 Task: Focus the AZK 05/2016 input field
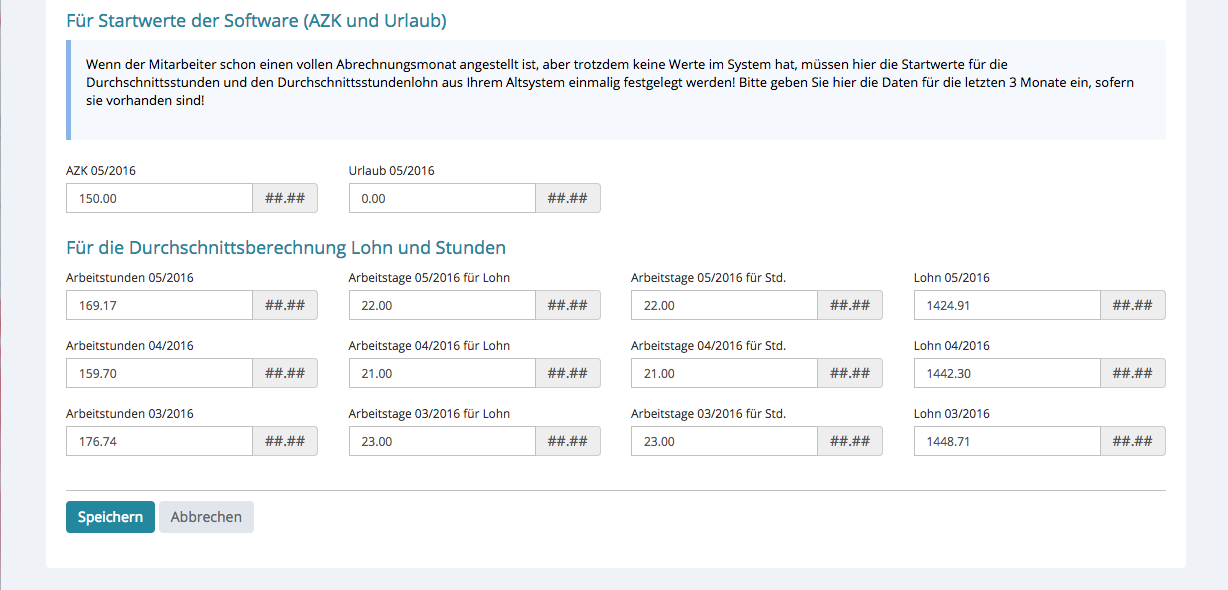click(159, 198)
